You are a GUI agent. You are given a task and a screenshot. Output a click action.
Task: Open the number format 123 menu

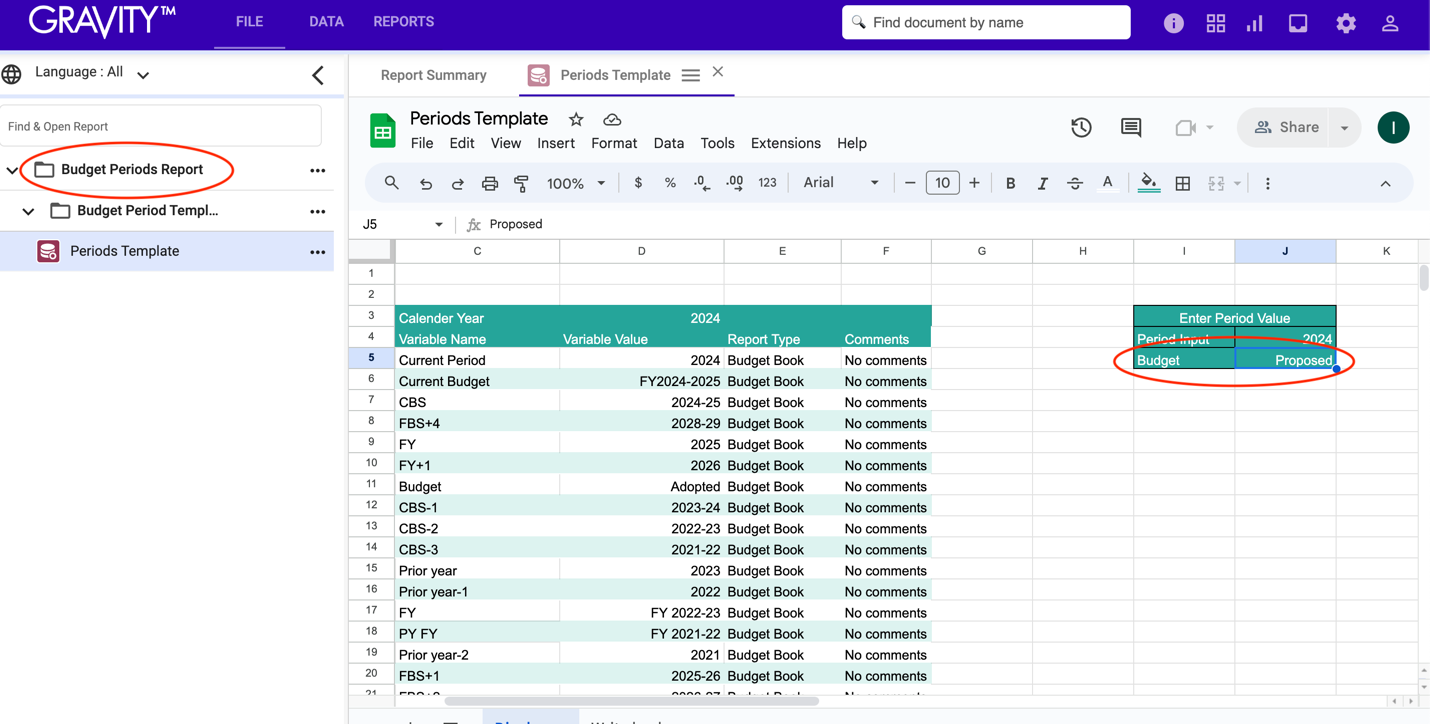[x=767, y=183]
